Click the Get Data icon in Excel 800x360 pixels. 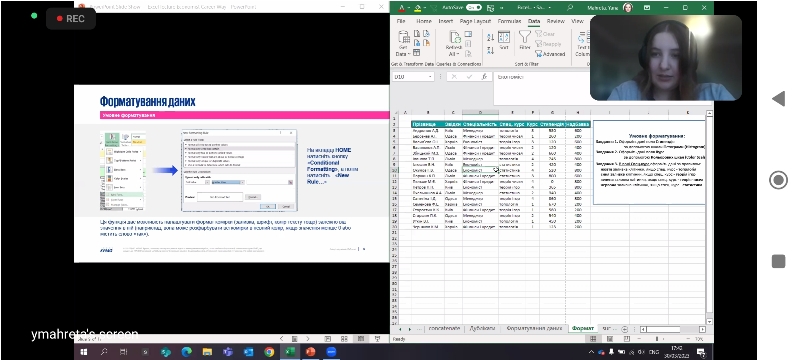coord(404,37)
